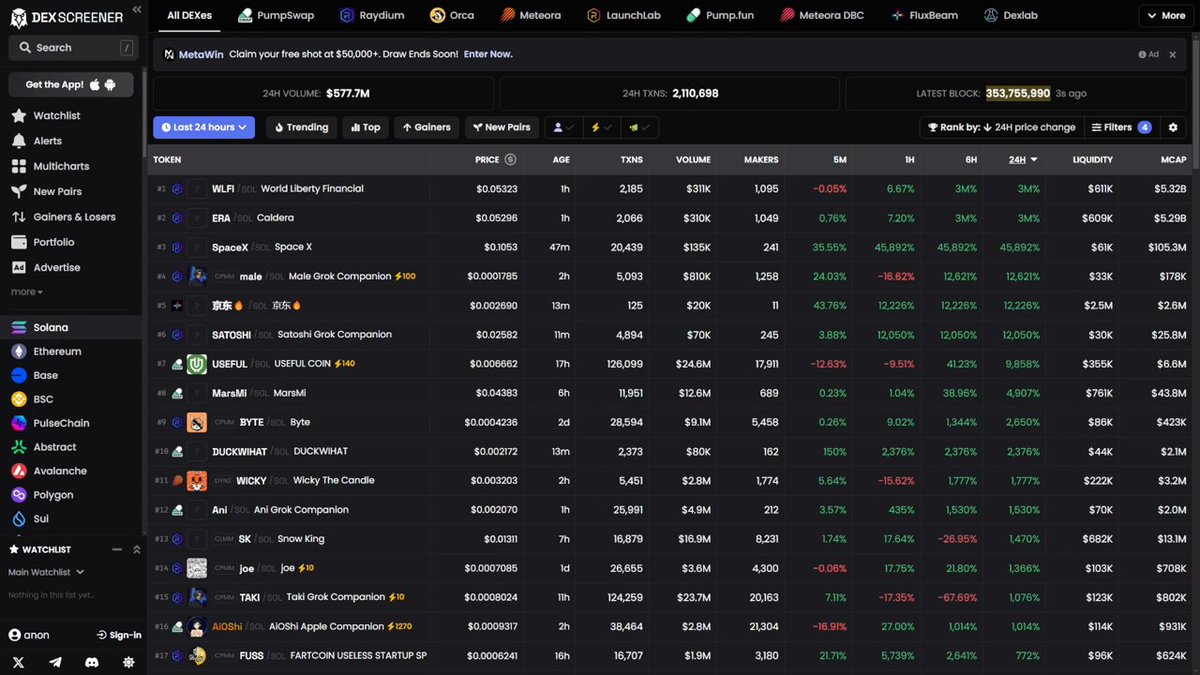Image resolution: width=1200 pixels, height=675 pixels.
Task: Open X (Twitter) social link
Action: point(19,662)
